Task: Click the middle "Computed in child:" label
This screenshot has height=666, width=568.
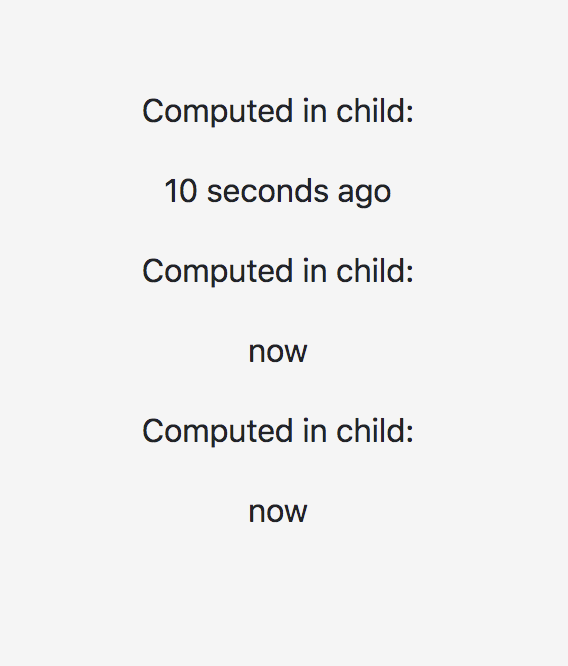Action: tap(278, 271)
